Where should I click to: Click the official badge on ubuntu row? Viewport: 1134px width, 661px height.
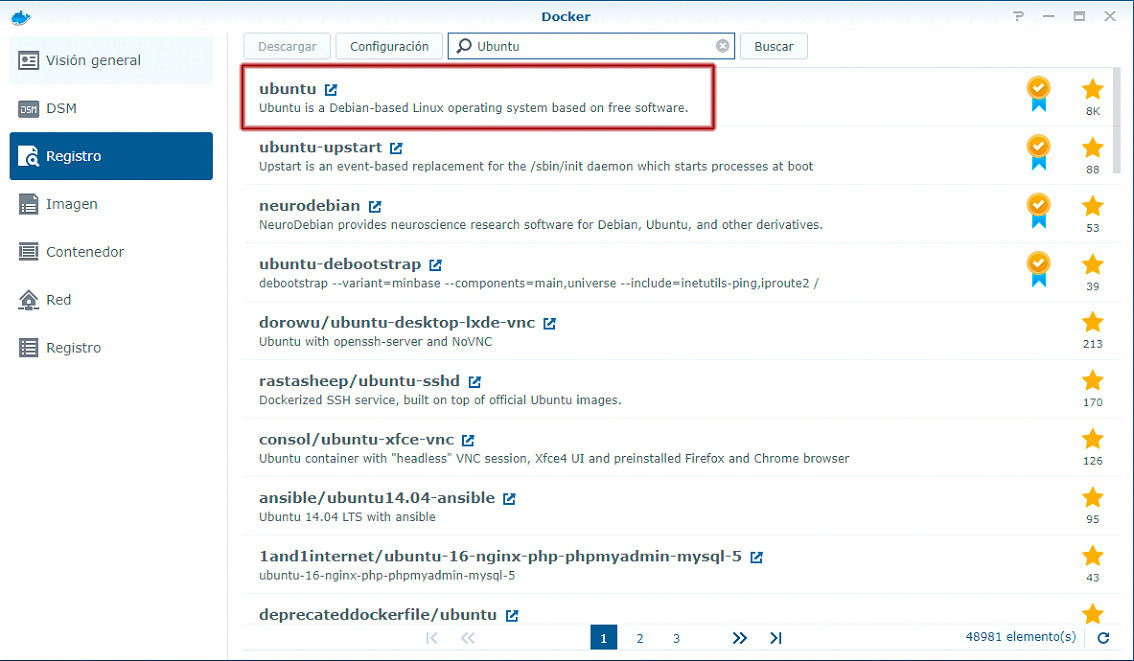pyautogui.click(x=1039, y=94)
